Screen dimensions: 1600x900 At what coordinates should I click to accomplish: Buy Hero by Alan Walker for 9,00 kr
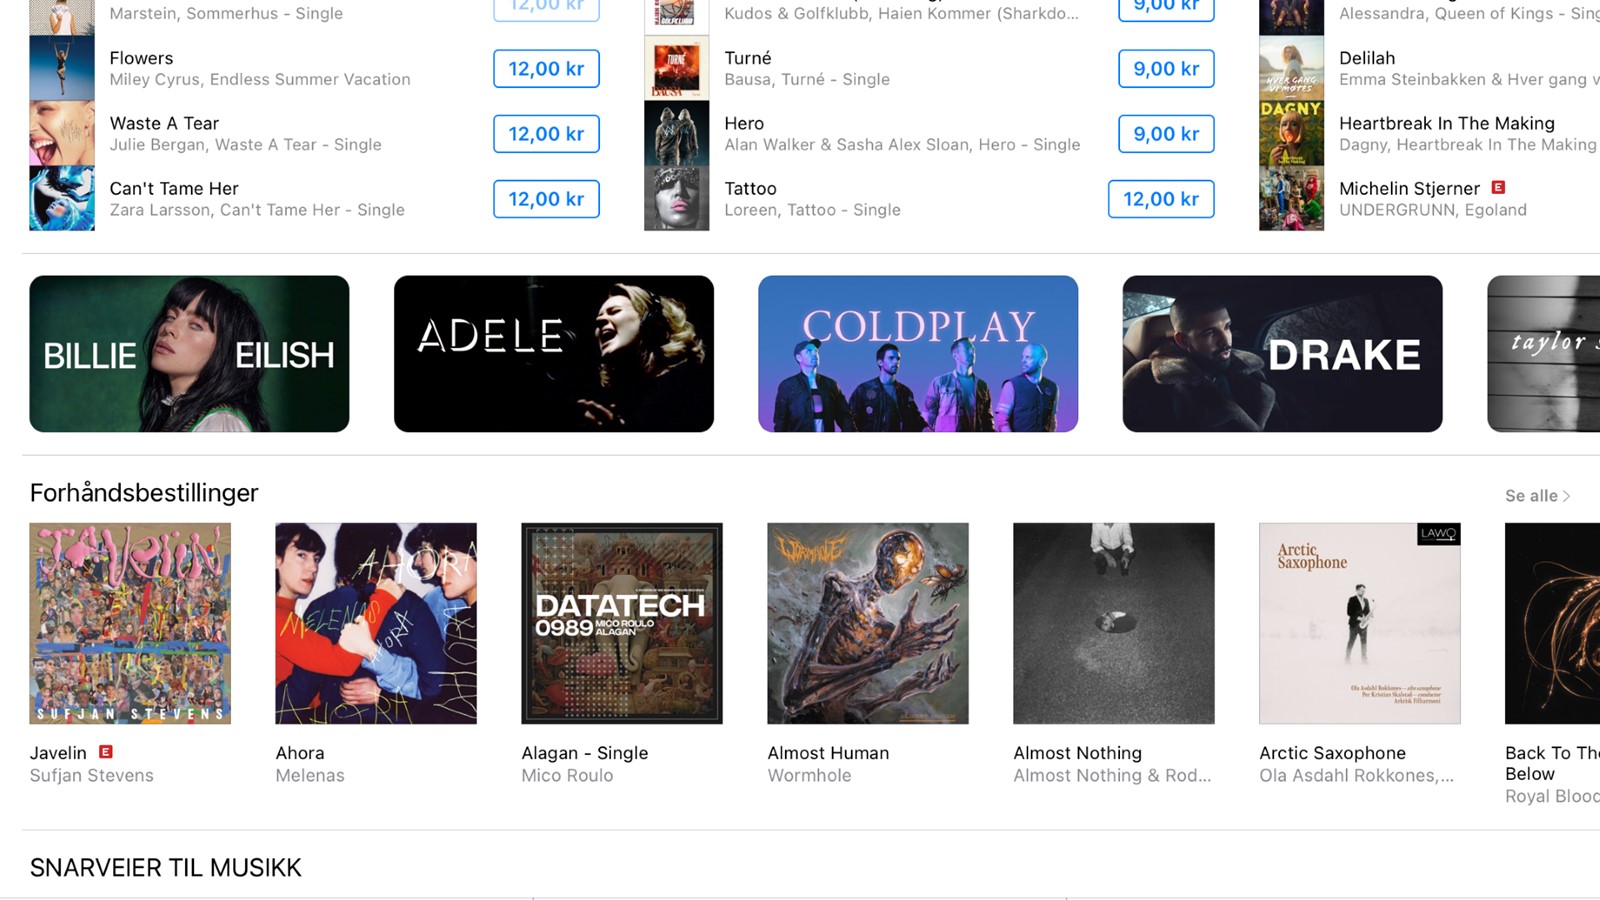coord(1166,134)
